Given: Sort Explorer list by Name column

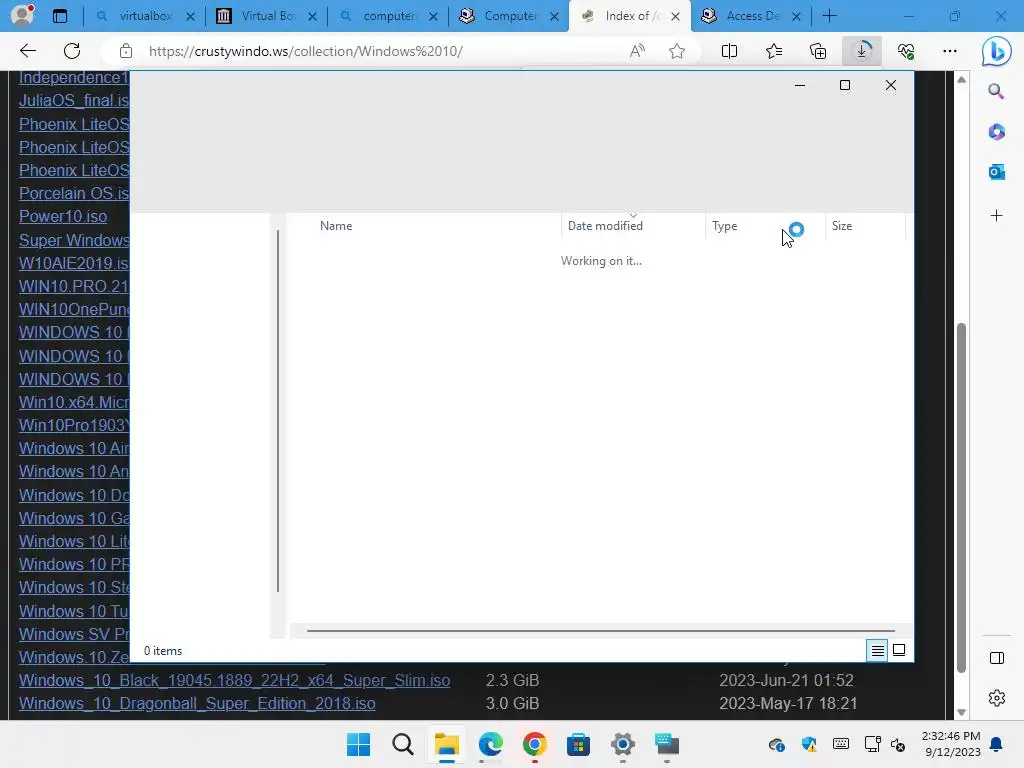Looking at the screenshot, I should click(336, 226).
